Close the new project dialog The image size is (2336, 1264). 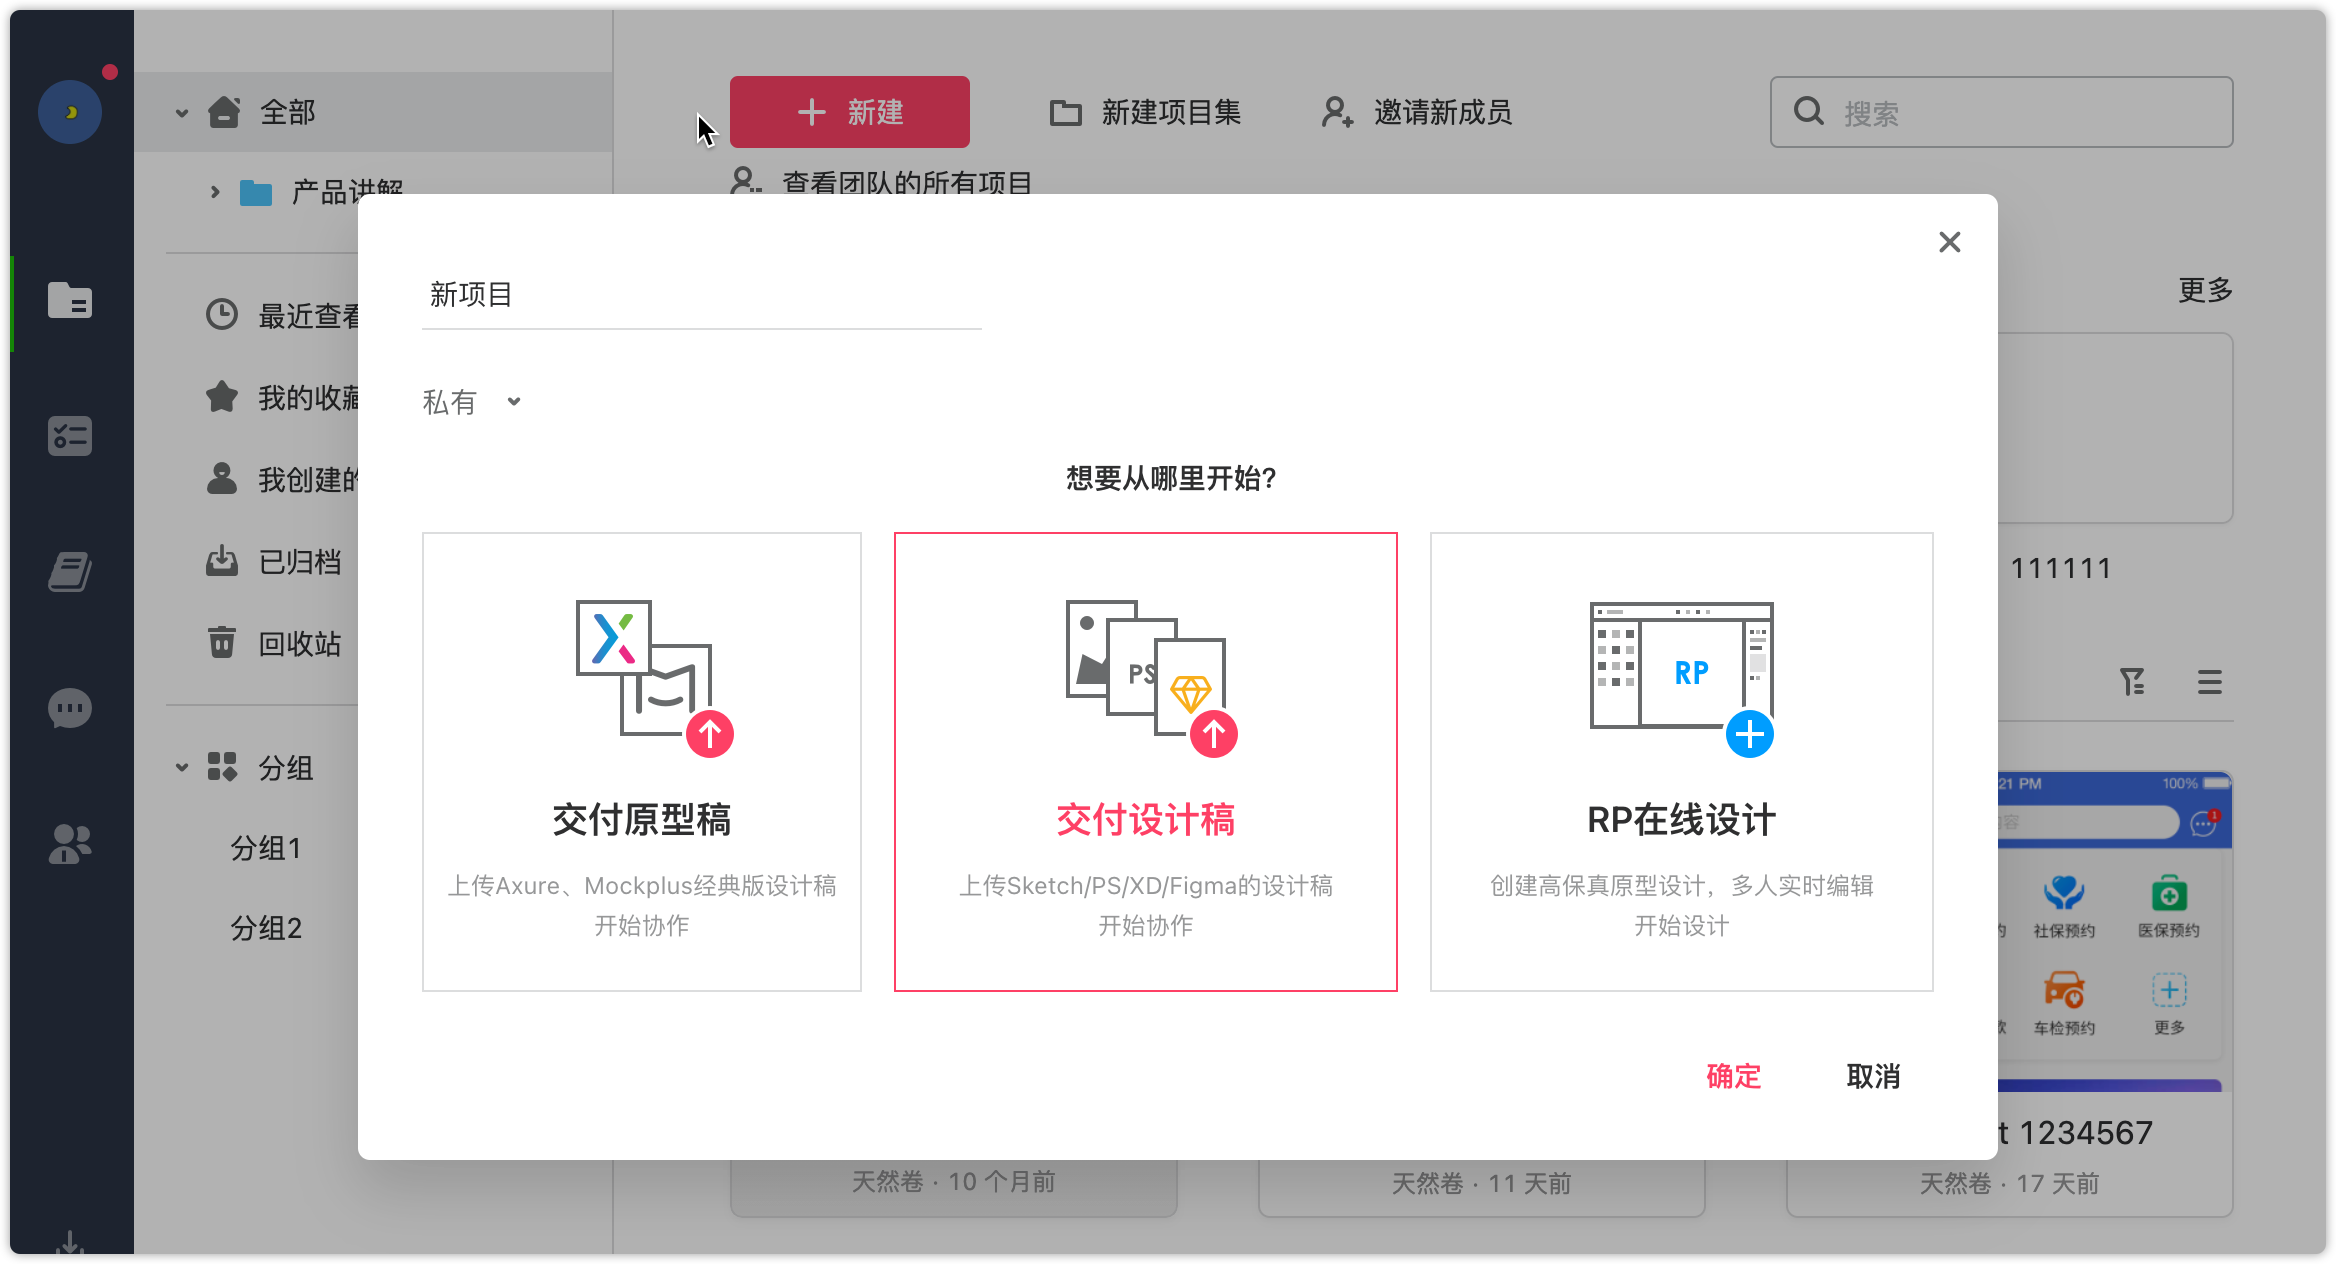(1949, 242)
